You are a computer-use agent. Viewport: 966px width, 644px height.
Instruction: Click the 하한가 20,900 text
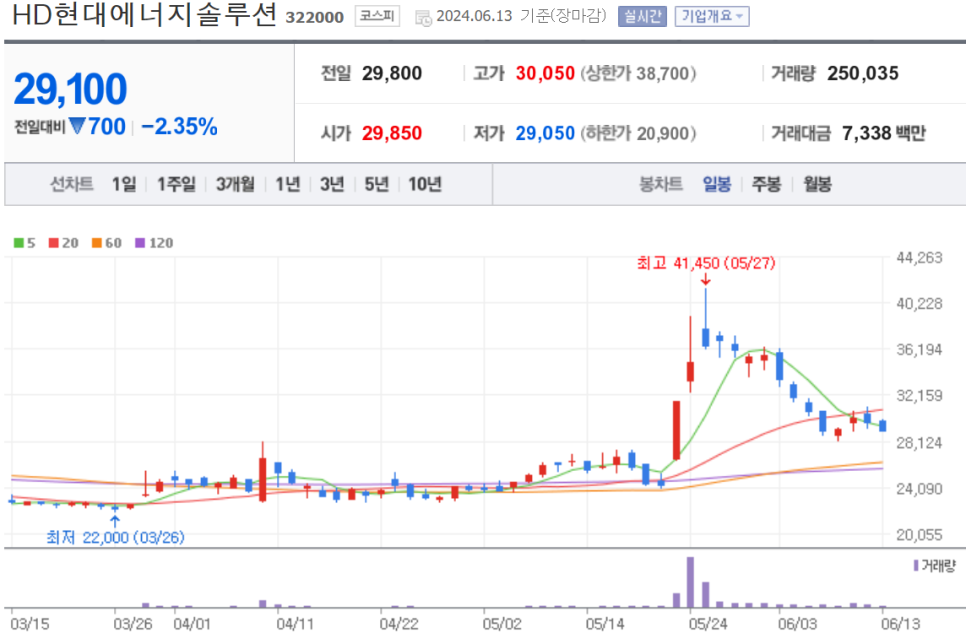pyautogui.click(x=638, y=133)
